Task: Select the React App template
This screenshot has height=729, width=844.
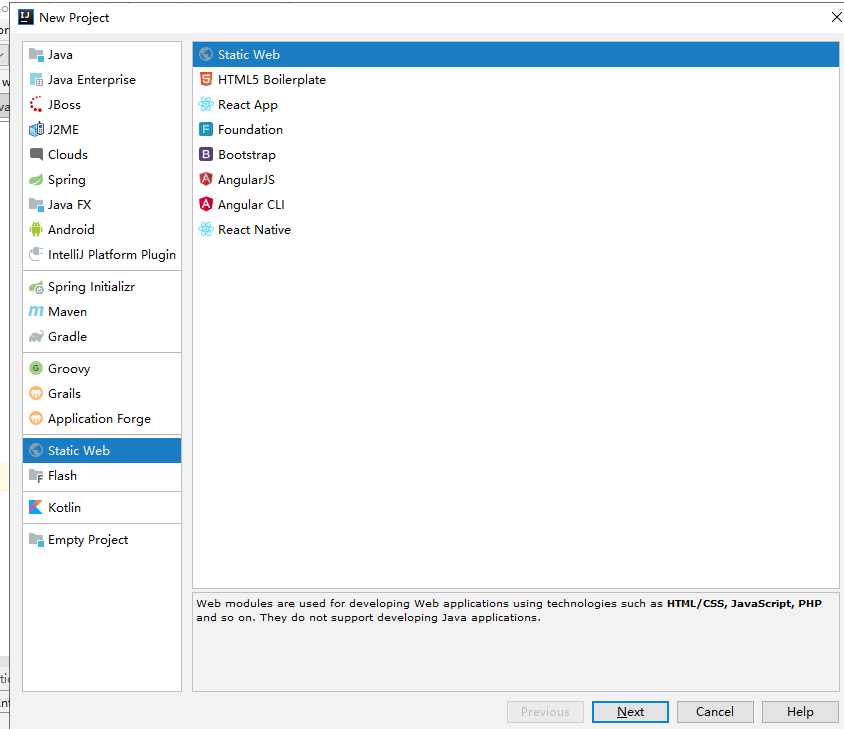Action: (516, 104)
